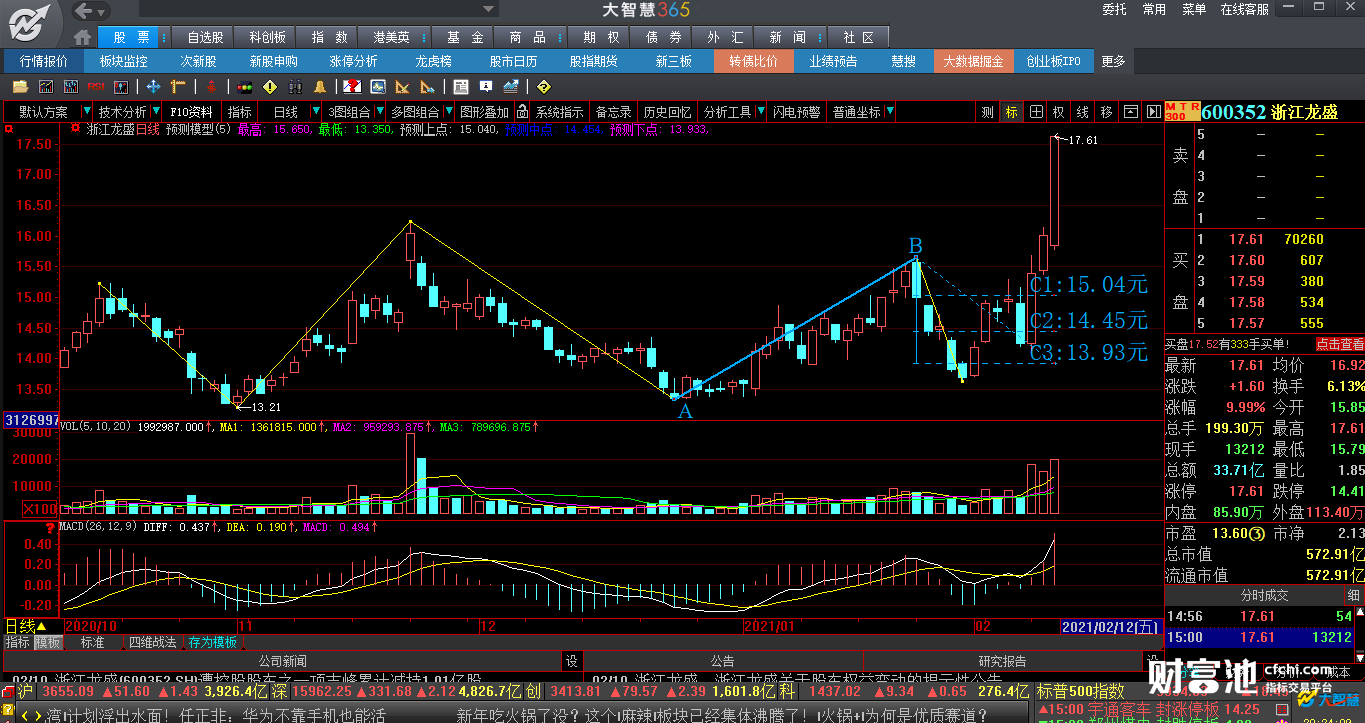Viewport: 1365px width, 723px height.
Task: Select the 四维战法 template tab
Action: click(x=152, y=642)
